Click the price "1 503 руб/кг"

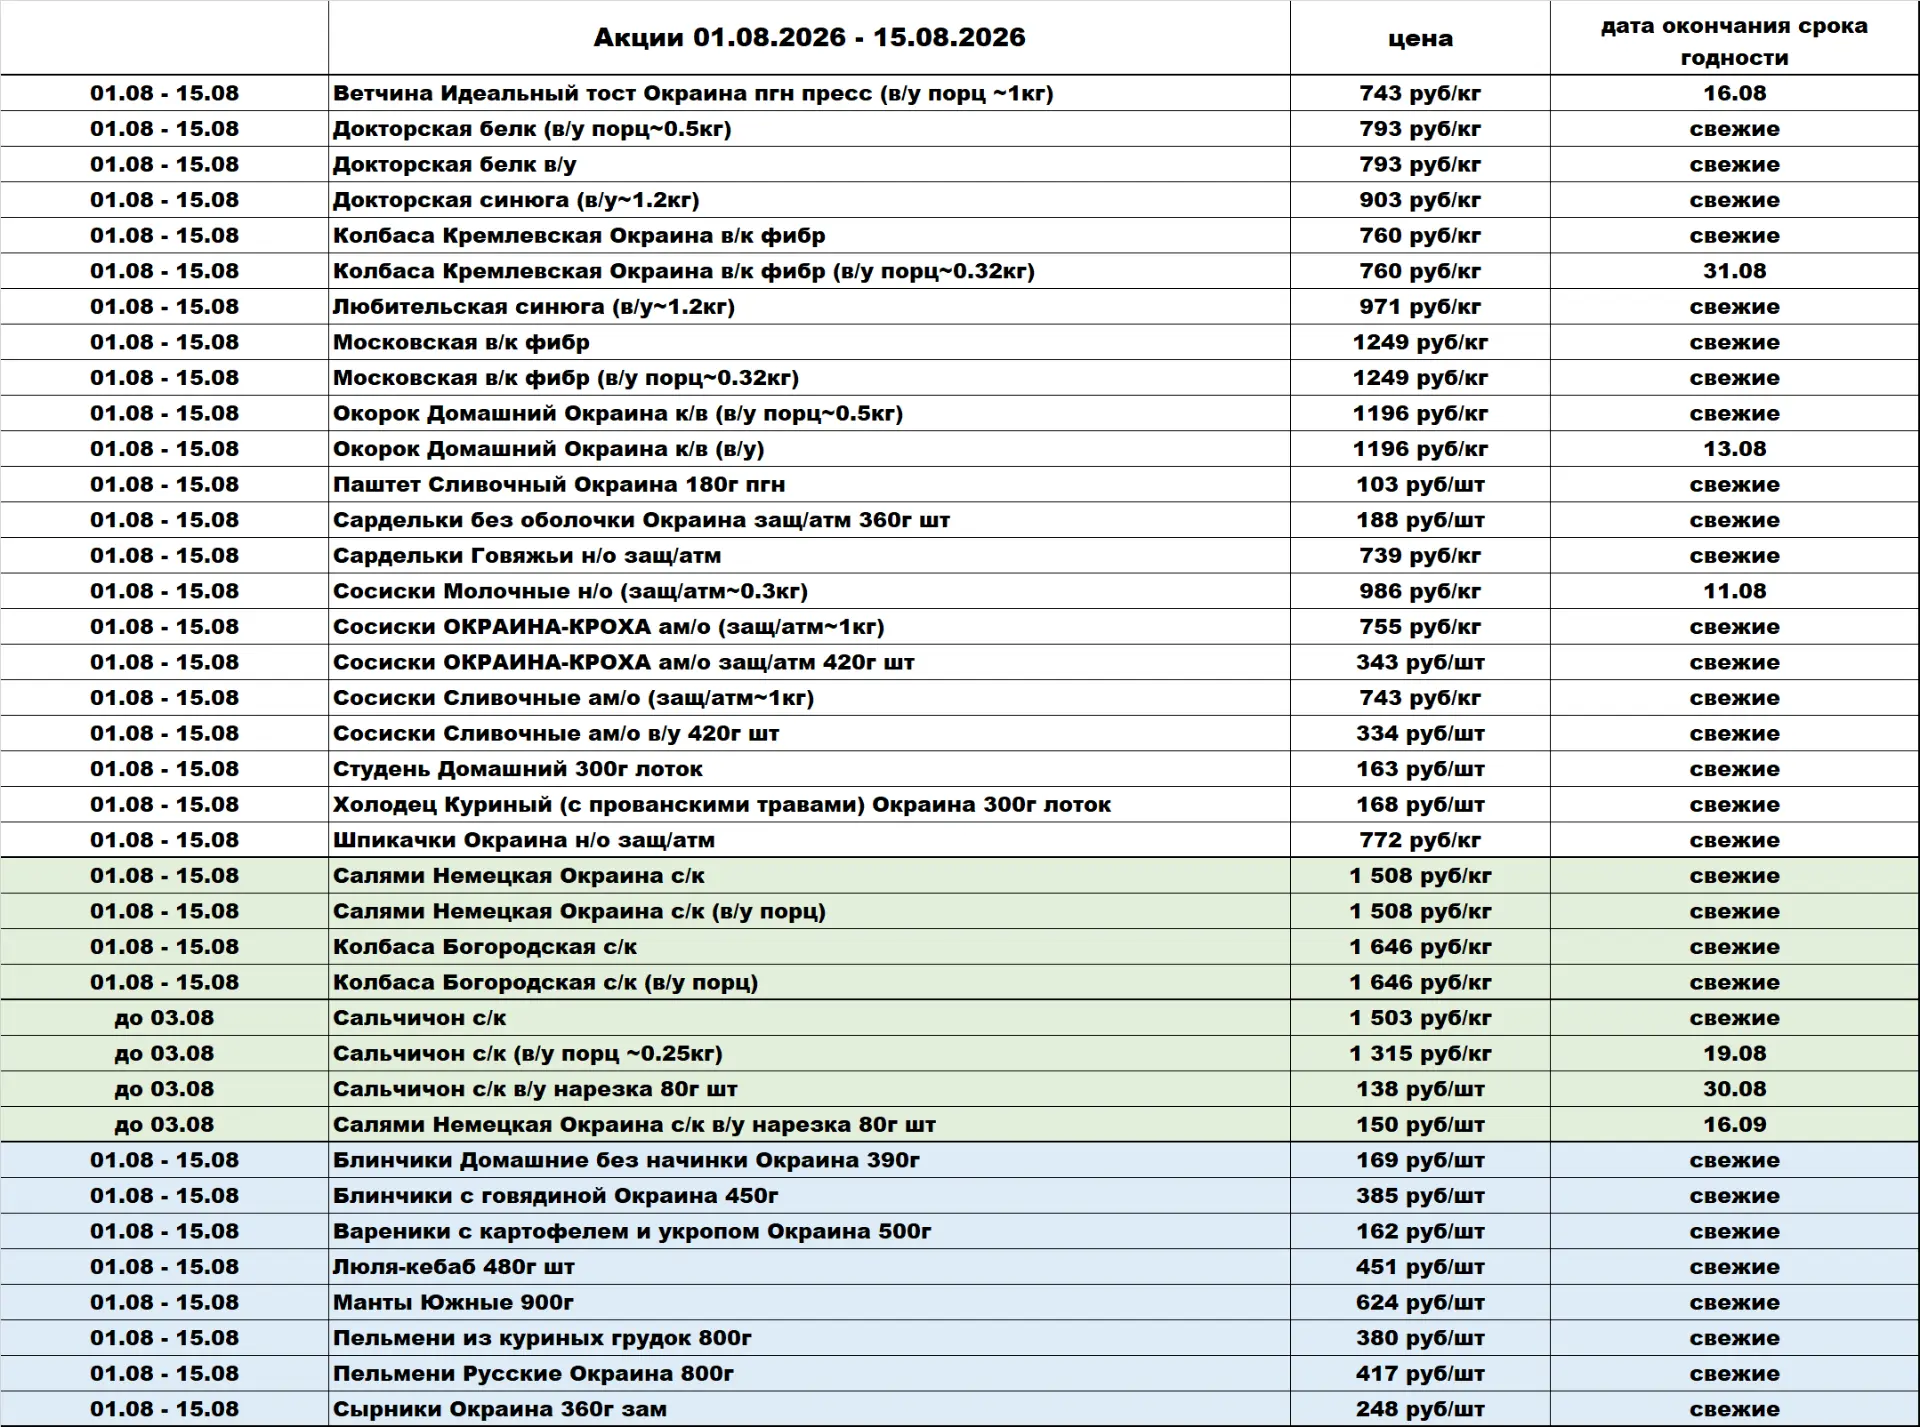pyautogui.click(x=1420, y=1018)
